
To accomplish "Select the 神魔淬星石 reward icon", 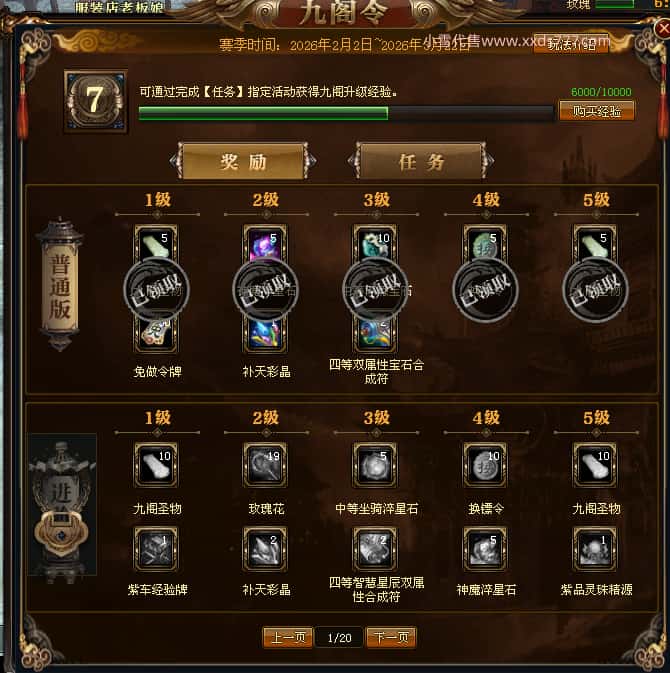I will (485, 549).
